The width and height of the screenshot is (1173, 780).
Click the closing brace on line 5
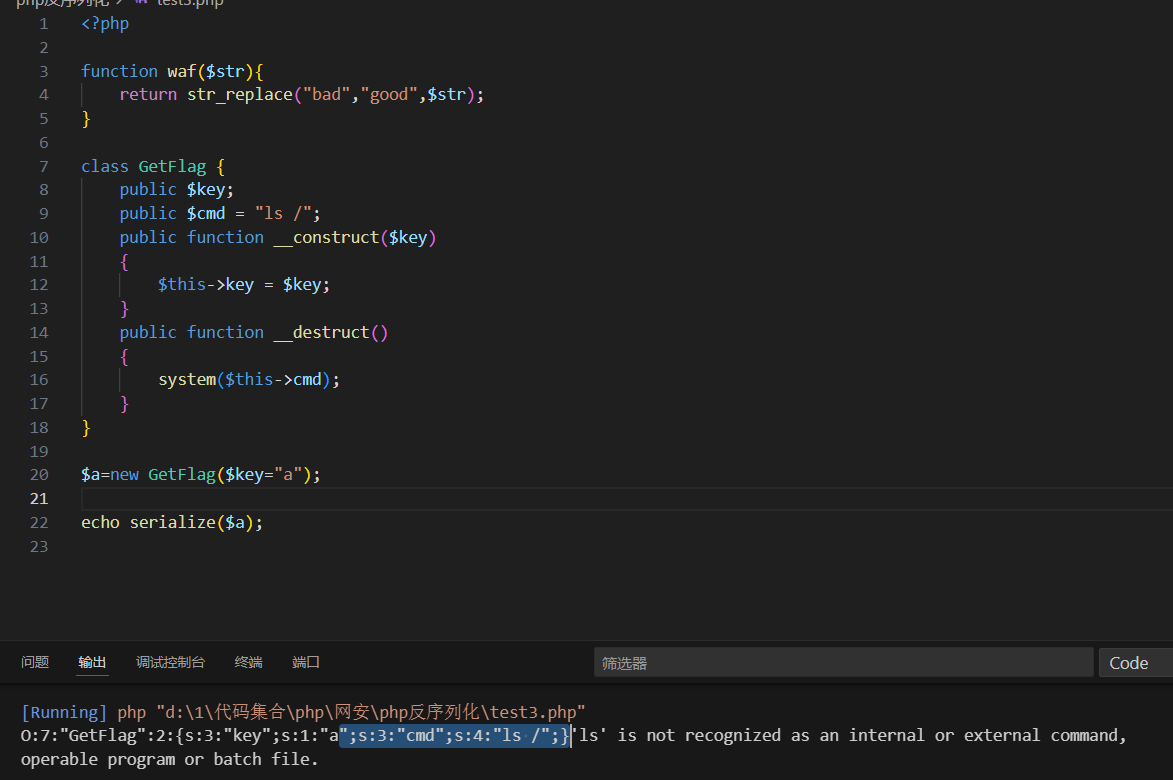point(86,118)
